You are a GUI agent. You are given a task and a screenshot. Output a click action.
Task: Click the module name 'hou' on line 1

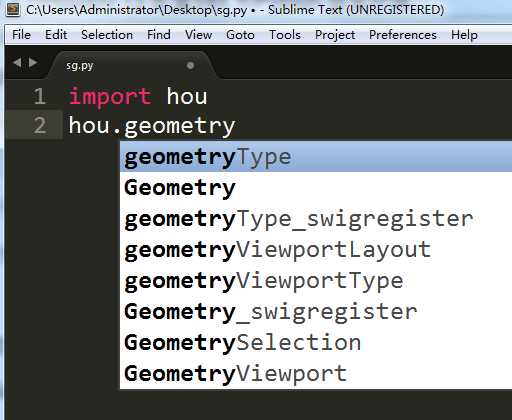[x=187, y=97]
